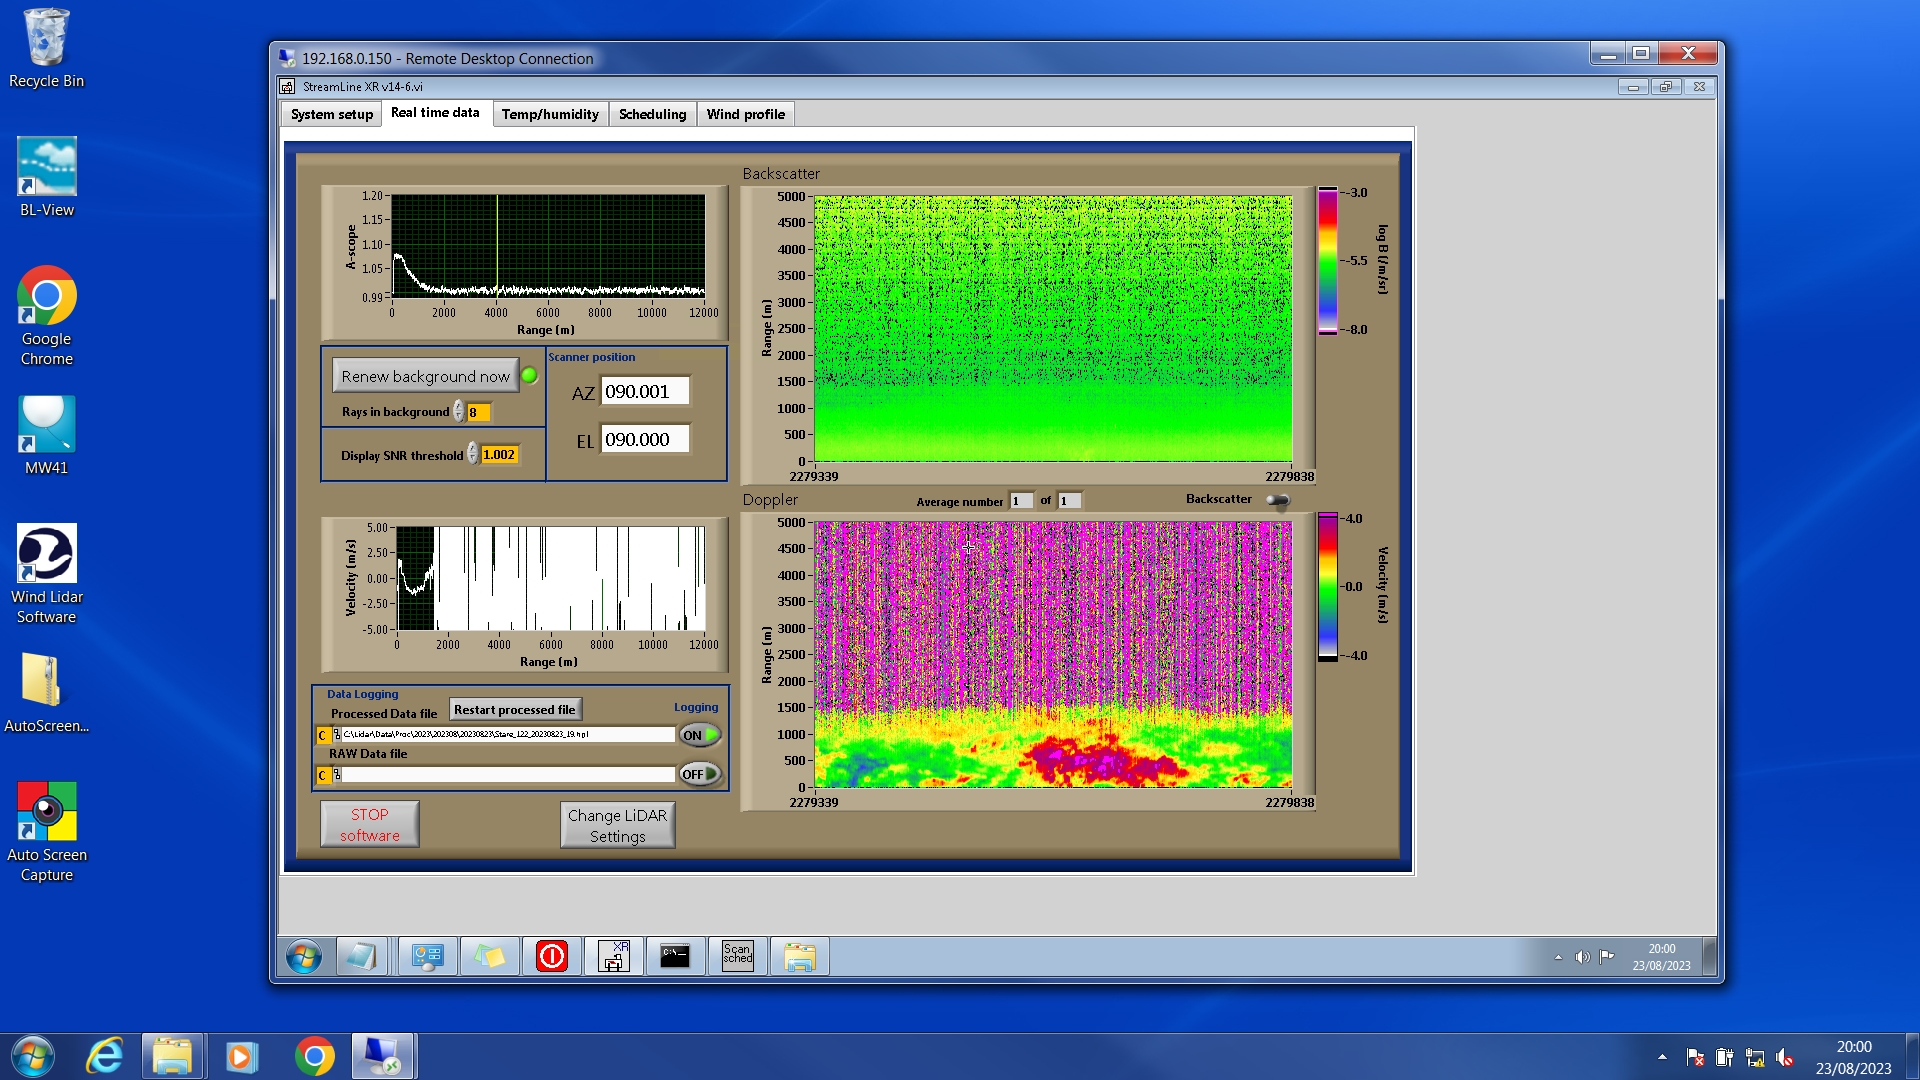Switch to Wind profile tab
This screenshot has height=1080, width=1920.
coord(745,114)
